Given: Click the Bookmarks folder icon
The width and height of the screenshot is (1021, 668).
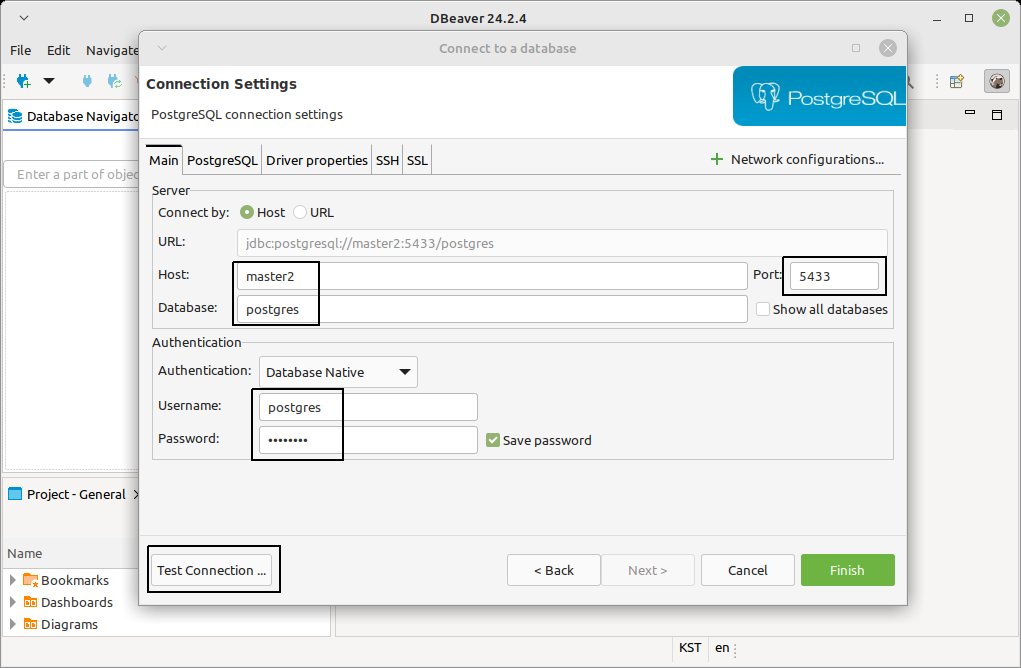Looking at the screenshot, I should pos(30,580).
